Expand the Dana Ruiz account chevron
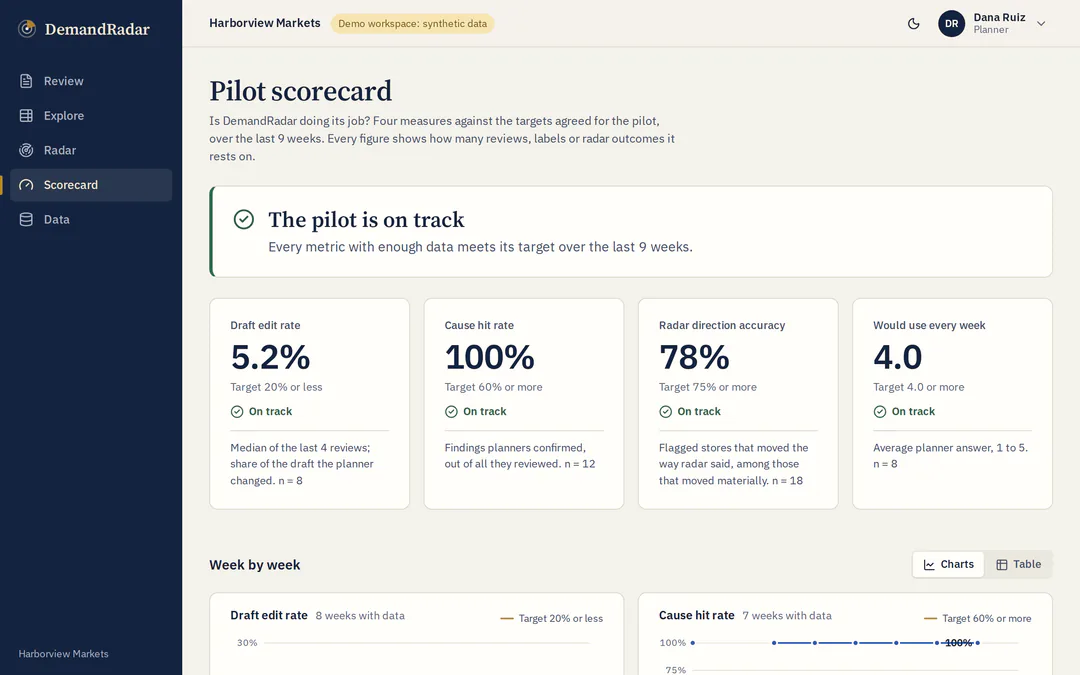The width and height of the screenshot is (1080, 675). (1041, 23)
